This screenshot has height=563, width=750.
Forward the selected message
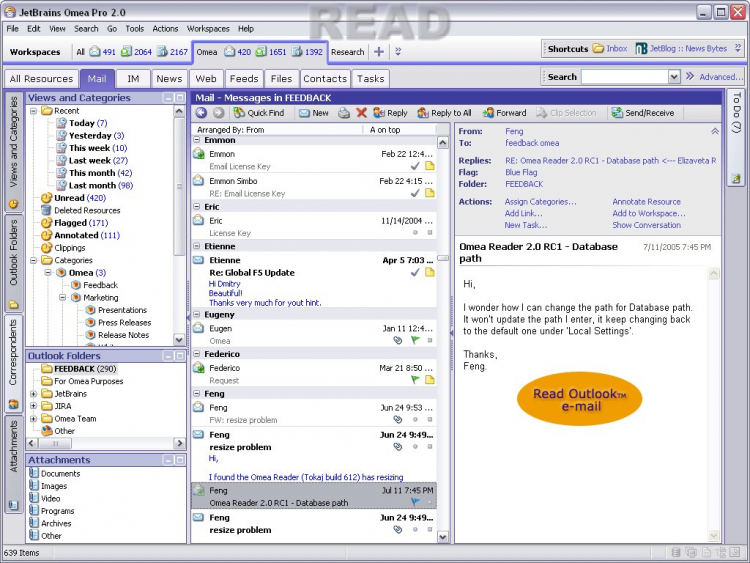[505, 113]
